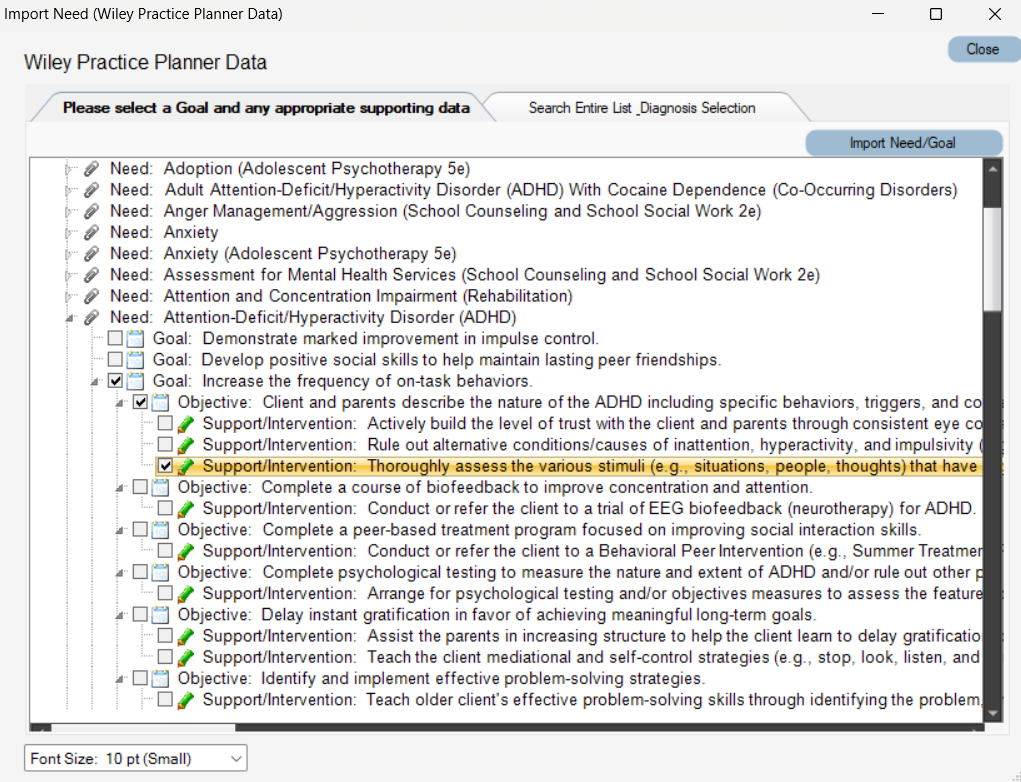
Task: Click the Close button
Action: click(x=982, y=49)
